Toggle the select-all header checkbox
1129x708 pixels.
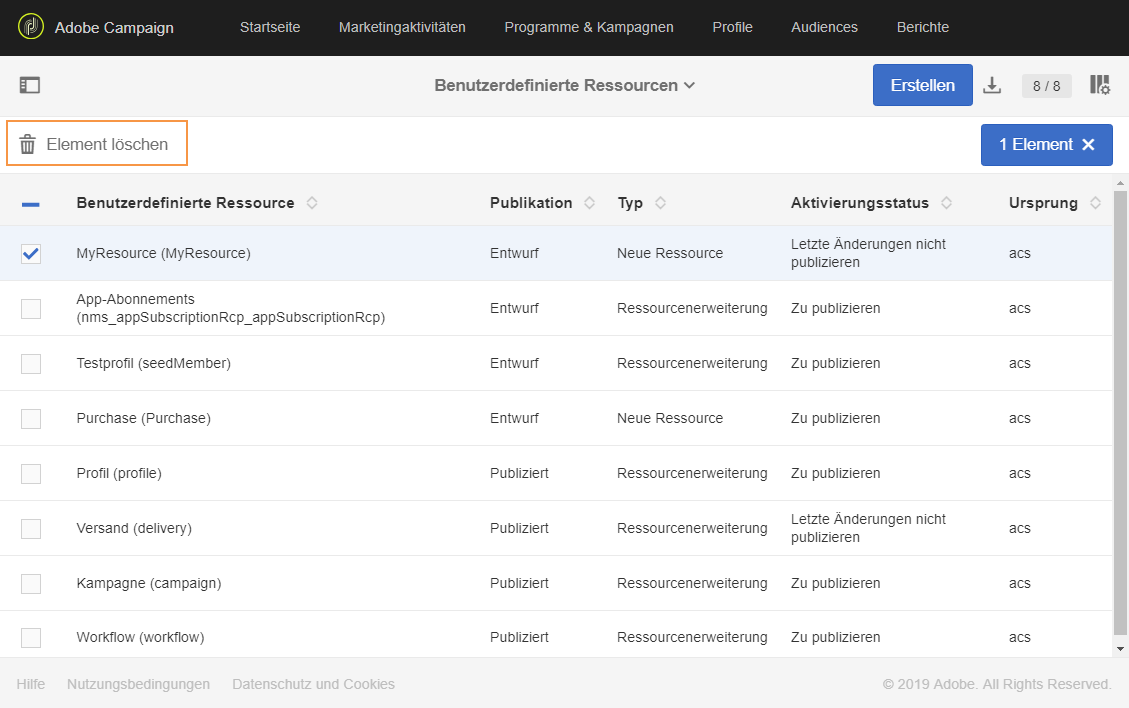(x=31, y=204)
